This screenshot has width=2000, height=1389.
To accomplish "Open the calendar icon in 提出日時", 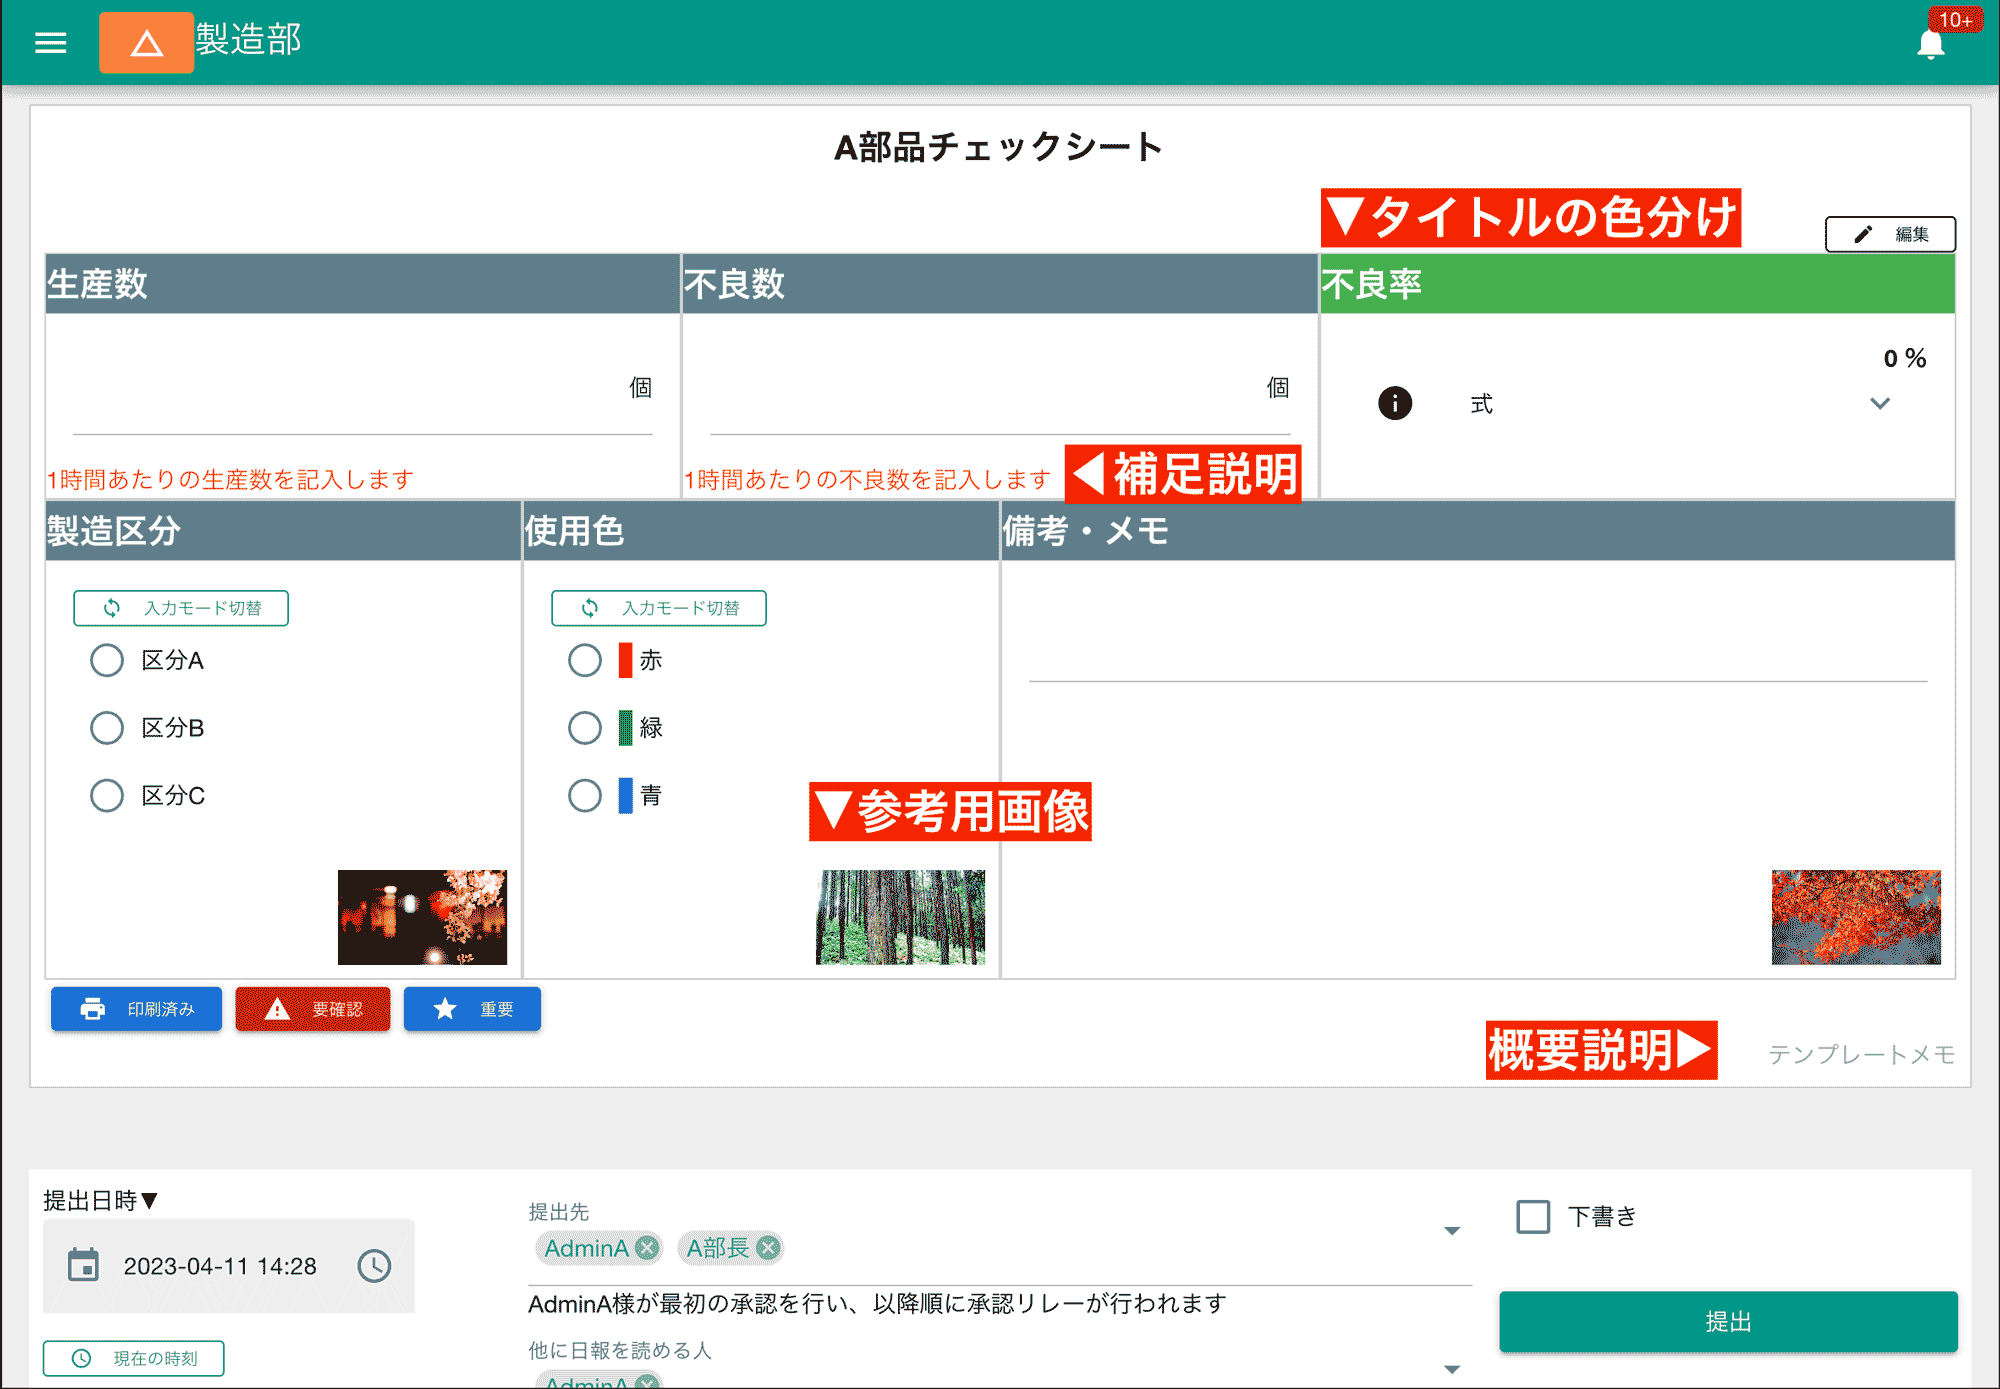I will tap(84, 1265).
